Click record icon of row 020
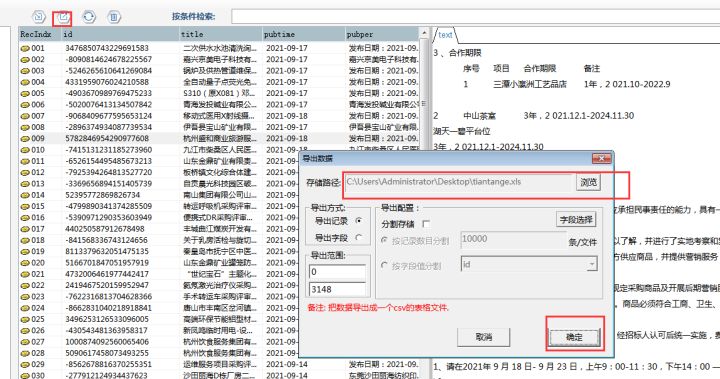Viewport: 720px width, 379px height. pos(25,263)
